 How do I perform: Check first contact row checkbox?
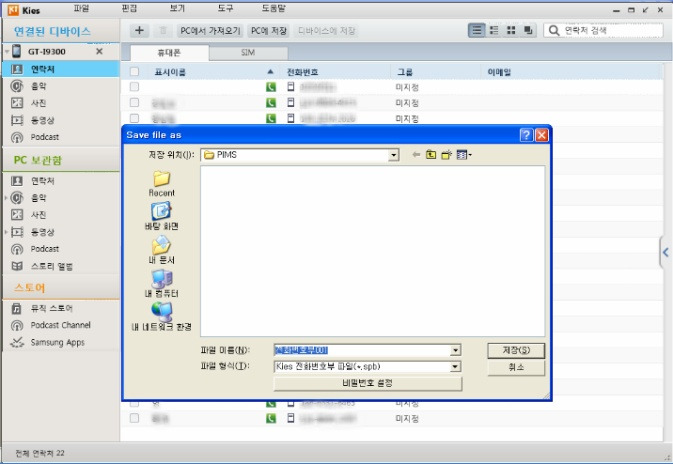pos(134,87)
